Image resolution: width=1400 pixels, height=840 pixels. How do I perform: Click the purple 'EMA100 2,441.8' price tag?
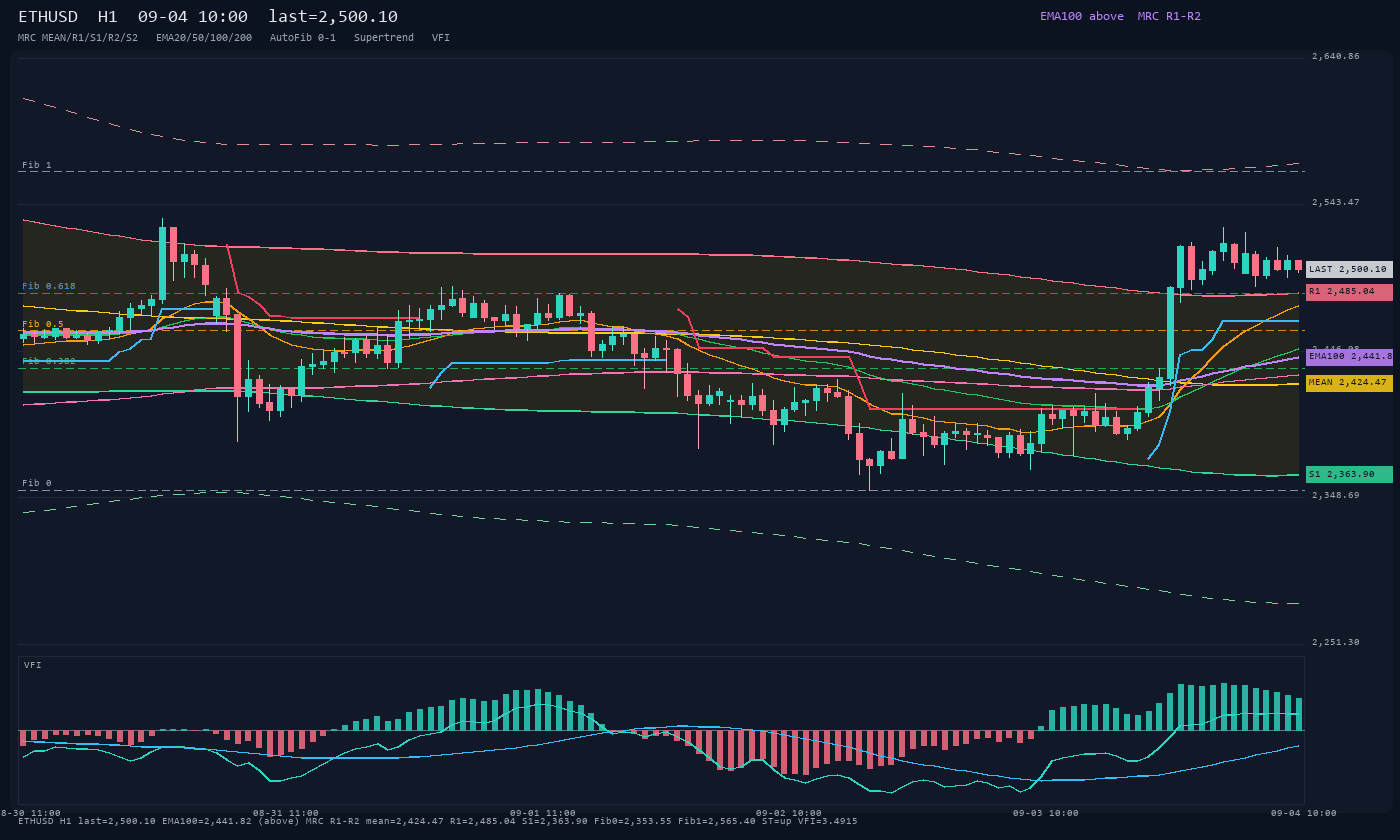click(1349, 356)
